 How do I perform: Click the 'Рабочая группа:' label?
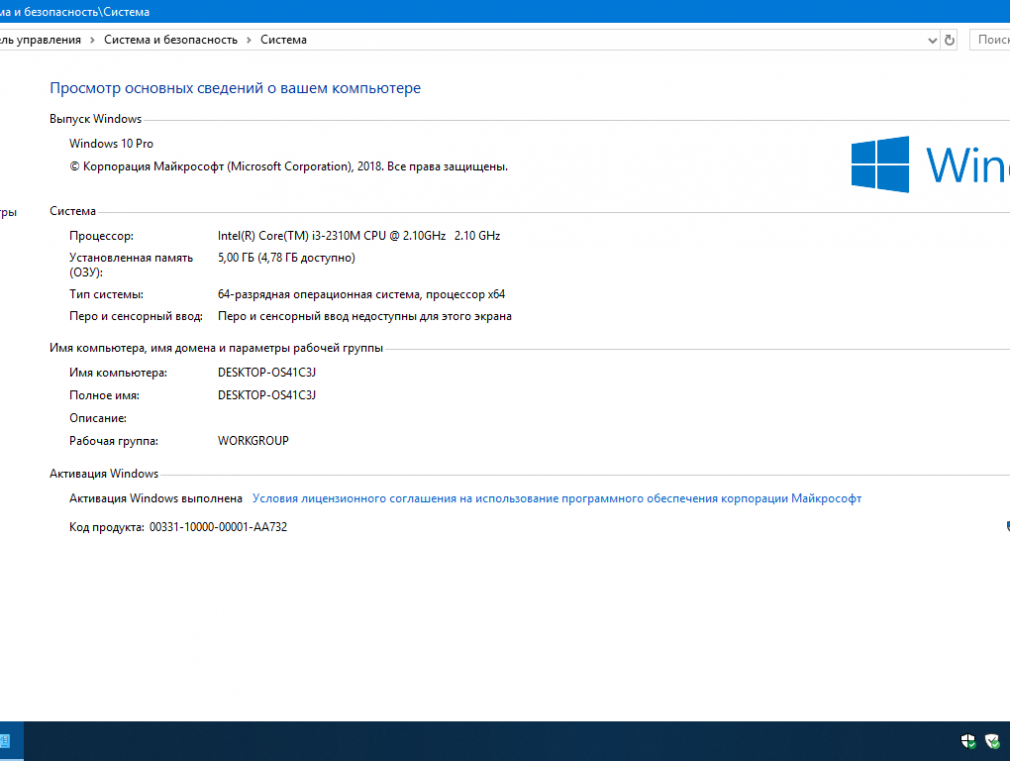point(113,441)
